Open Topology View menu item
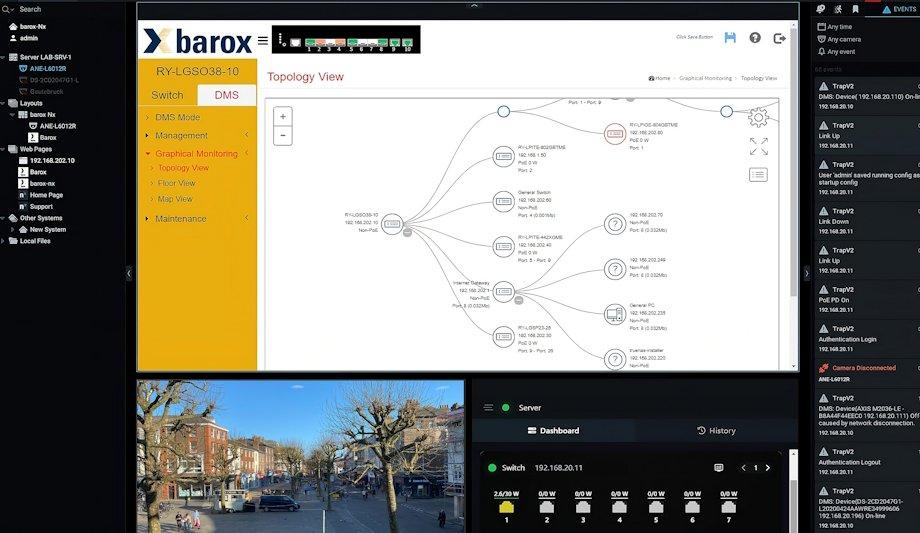This screenshot has height=533, width=920. (183, 168)
